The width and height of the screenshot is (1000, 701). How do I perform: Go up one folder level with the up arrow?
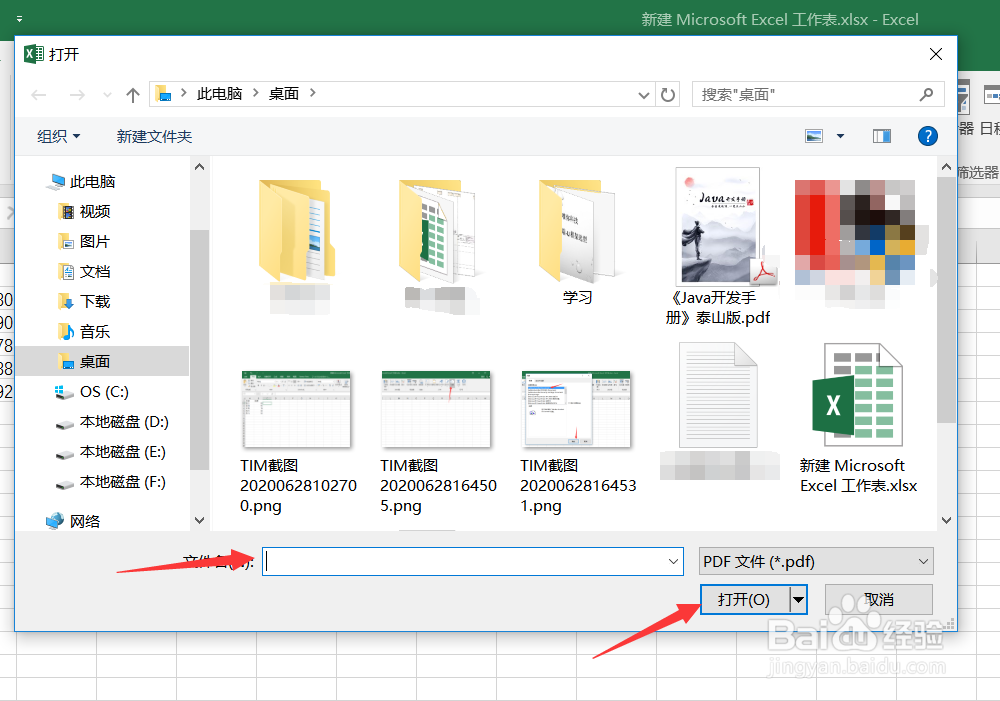(132, 95)
